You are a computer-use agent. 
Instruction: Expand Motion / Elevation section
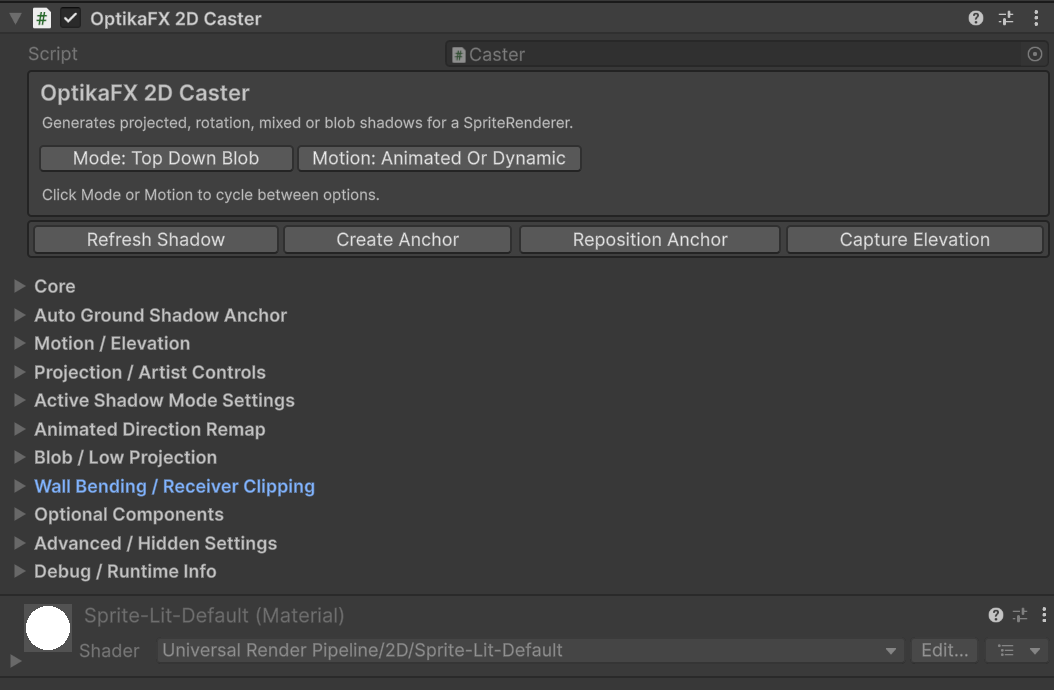click(19, 343)
